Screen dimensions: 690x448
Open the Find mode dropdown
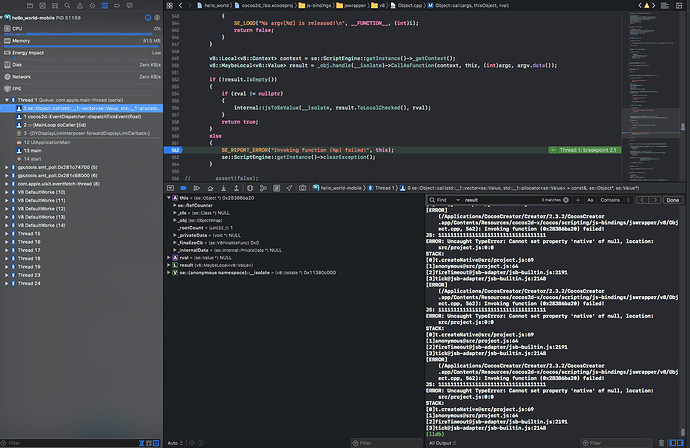point(448,200)
